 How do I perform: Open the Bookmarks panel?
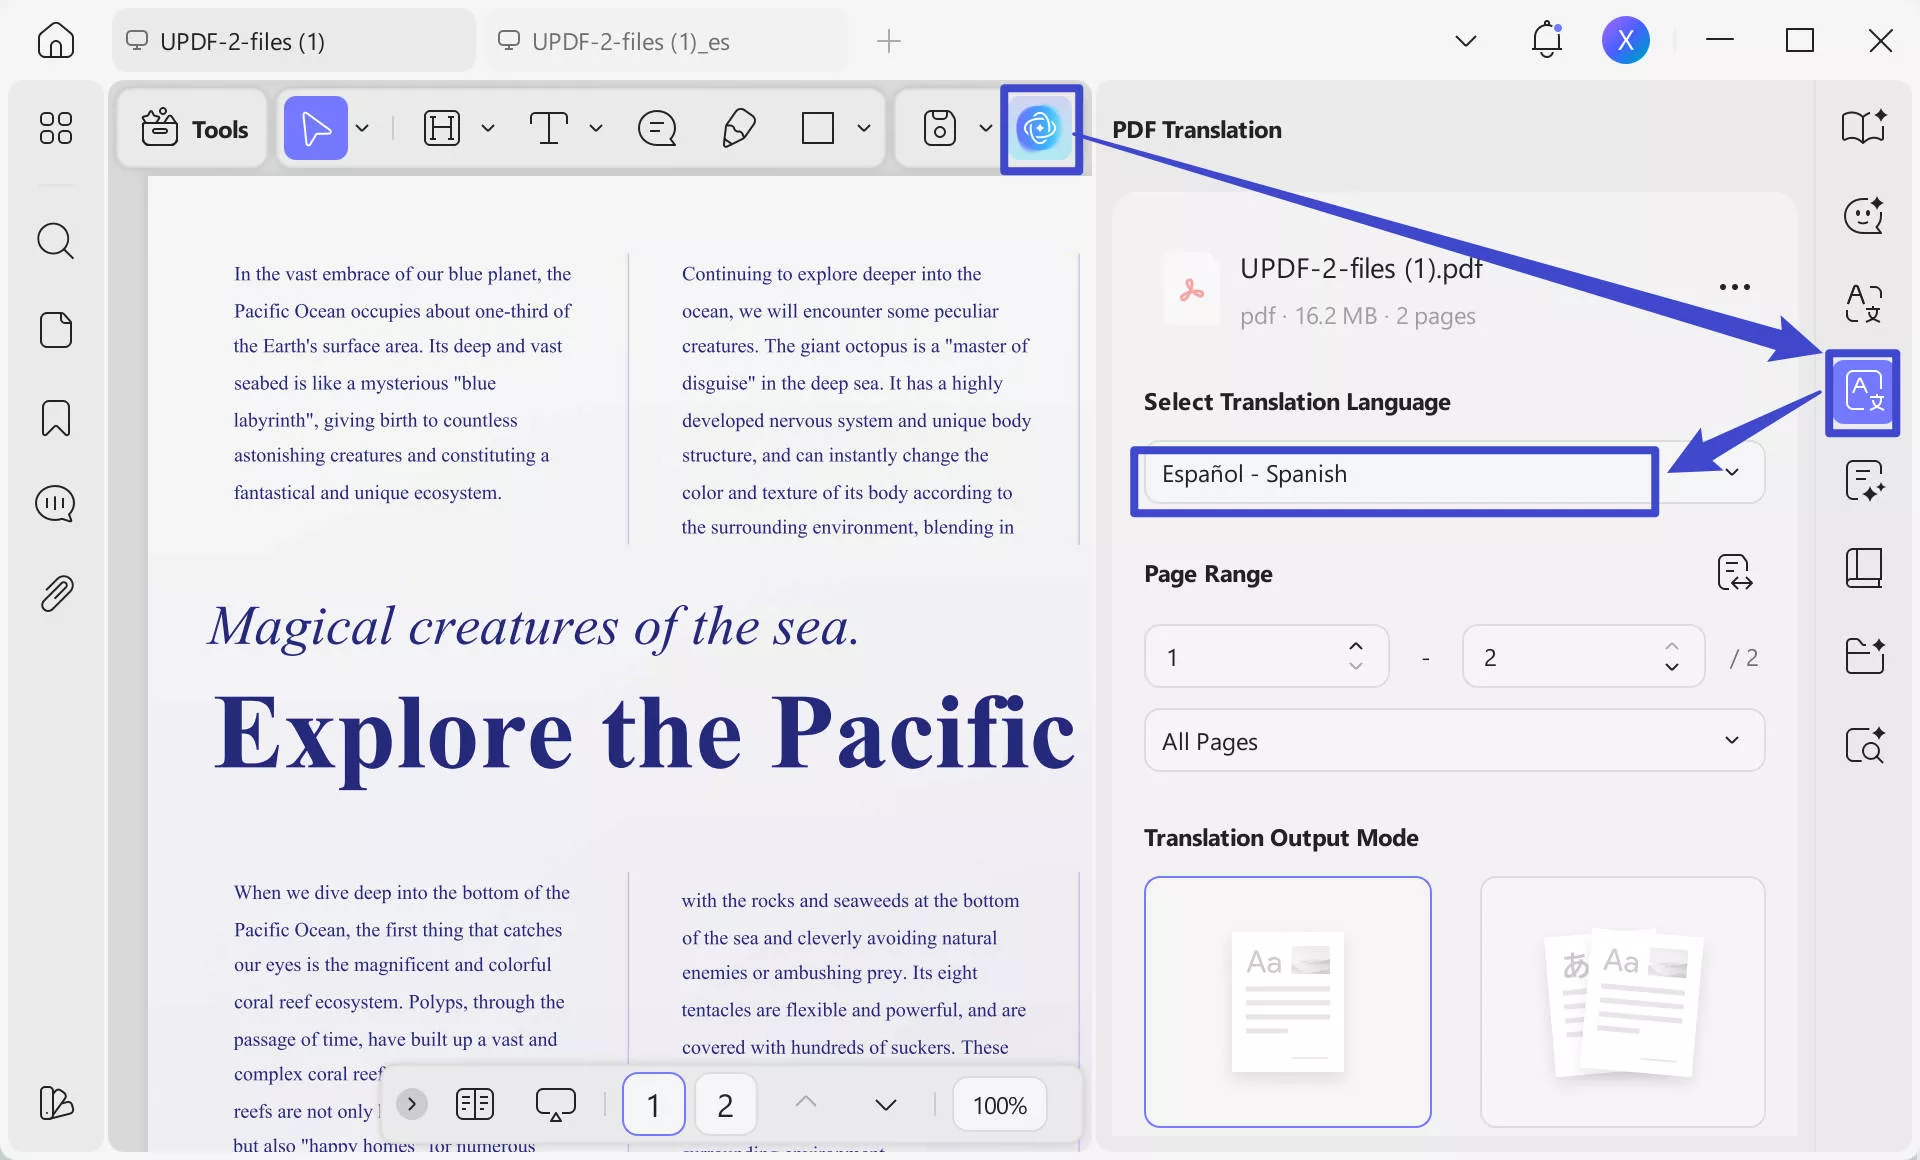[x=56, y=417]
